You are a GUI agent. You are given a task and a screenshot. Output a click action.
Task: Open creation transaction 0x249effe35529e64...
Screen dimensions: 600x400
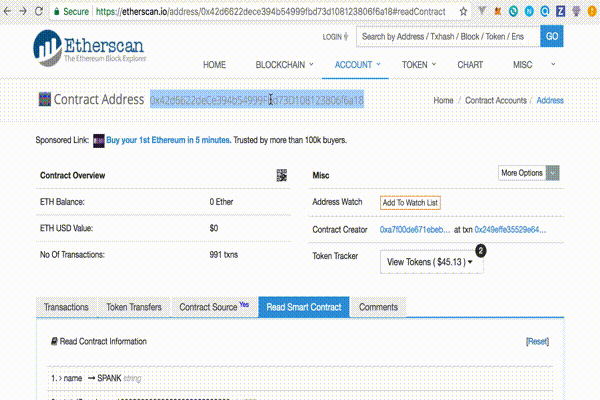tap(510, 230)
